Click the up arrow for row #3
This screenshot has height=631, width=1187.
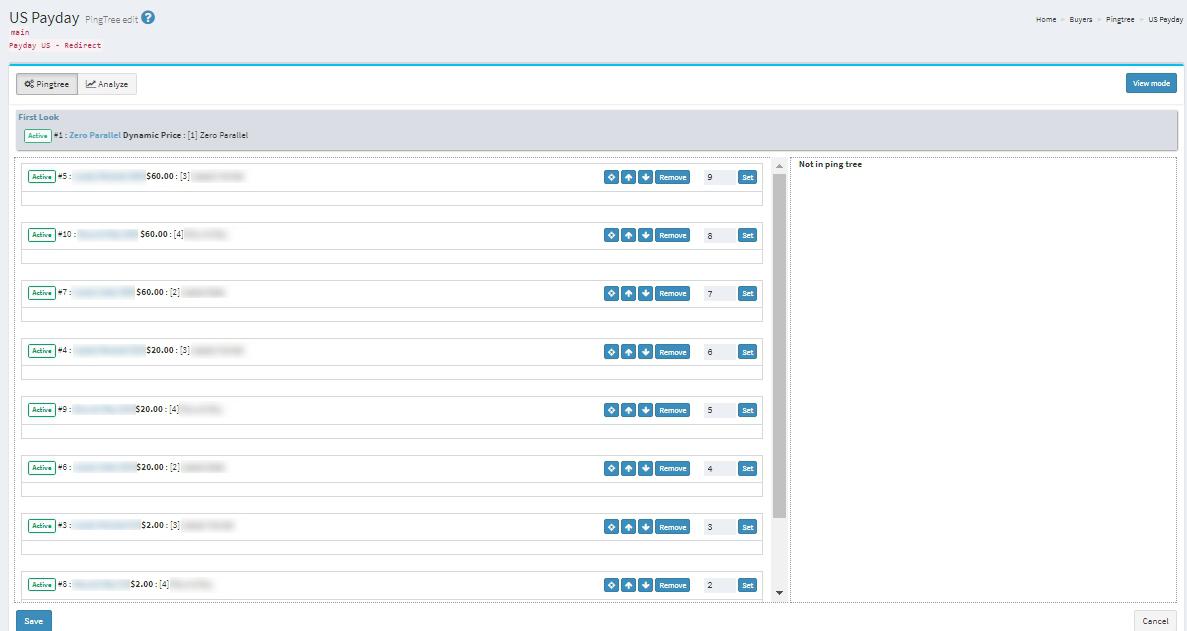pyautogui.click(x=628, y=527)
